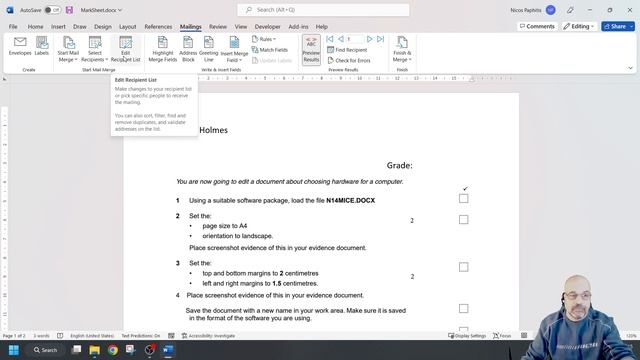The width and height of the screenshot is (640, 360).
Task: Open the File tab
Action: pos(13,27)
